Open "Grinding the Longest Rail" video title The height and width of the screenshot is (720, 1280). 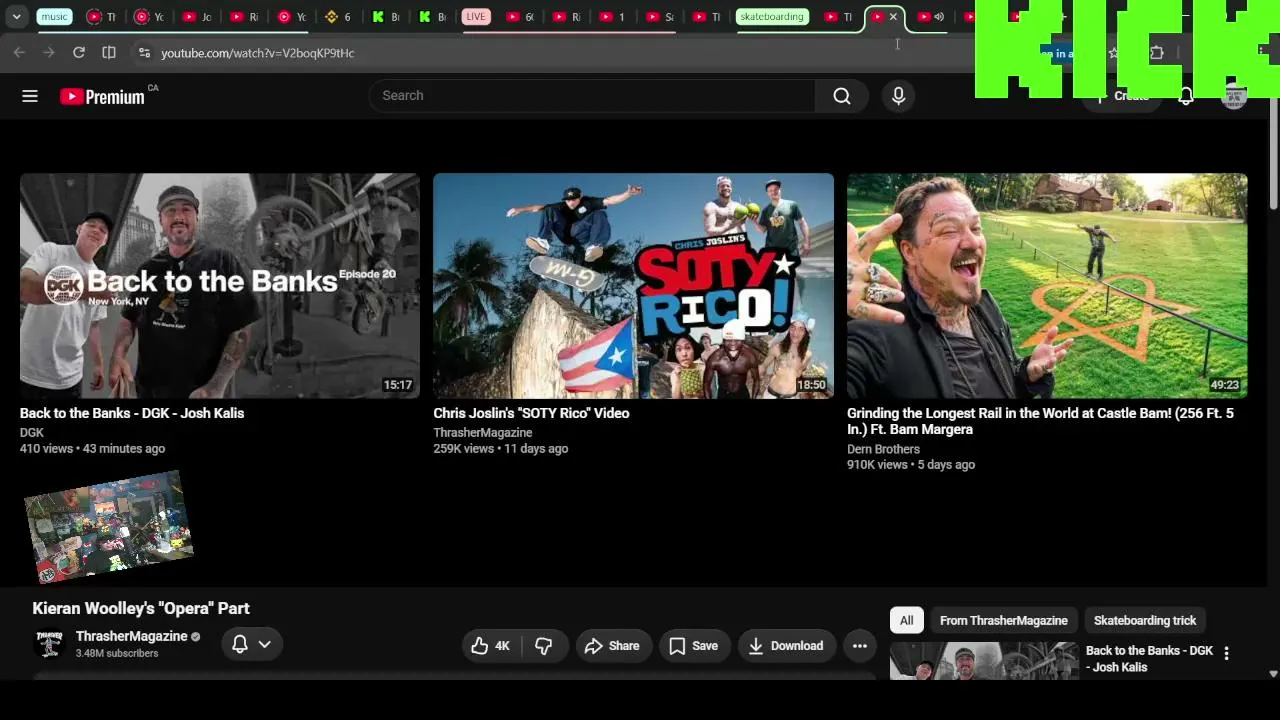(1040, 421)
